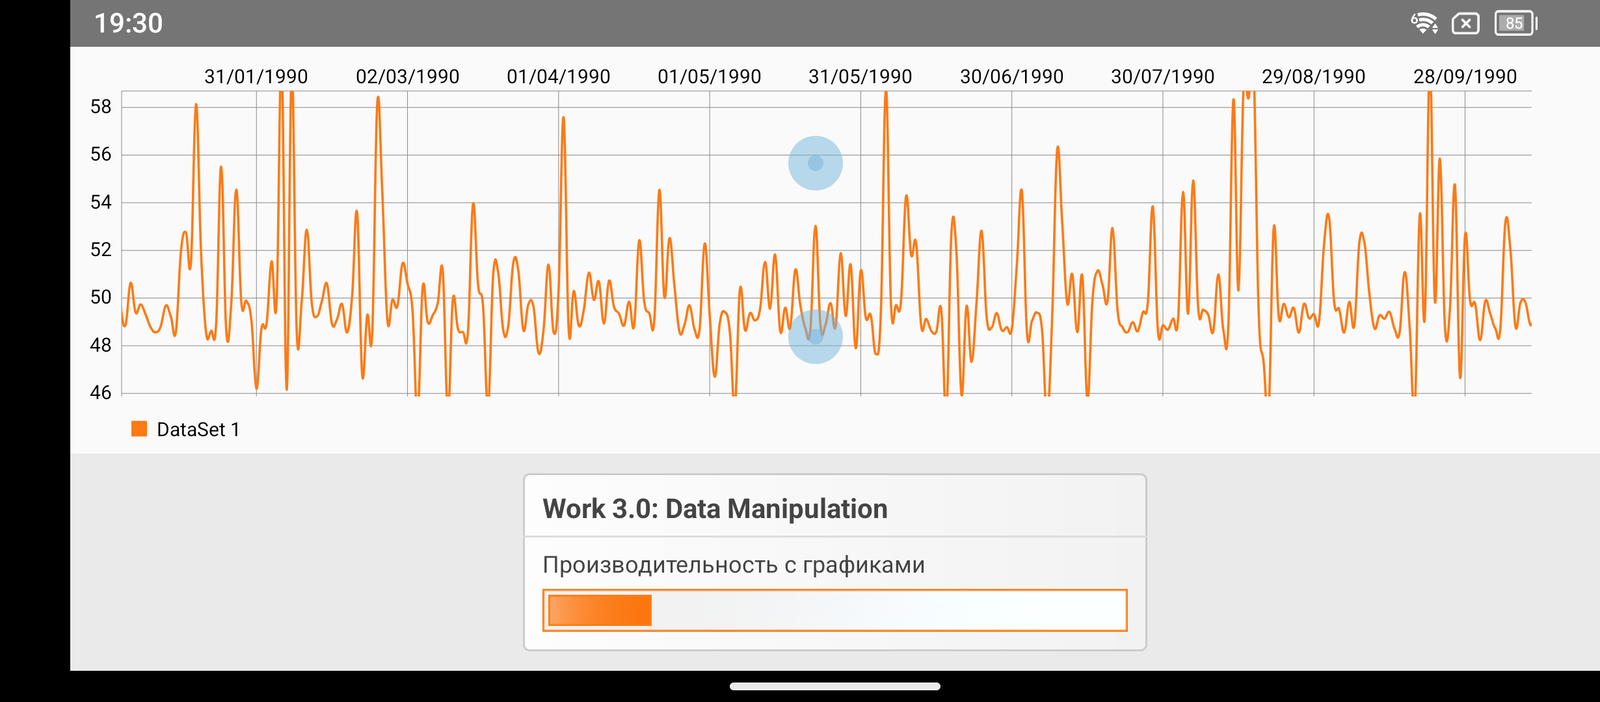Click the orange benchmark progress bar
This screenshot has height=702, width=1600.
coord(834,610)
